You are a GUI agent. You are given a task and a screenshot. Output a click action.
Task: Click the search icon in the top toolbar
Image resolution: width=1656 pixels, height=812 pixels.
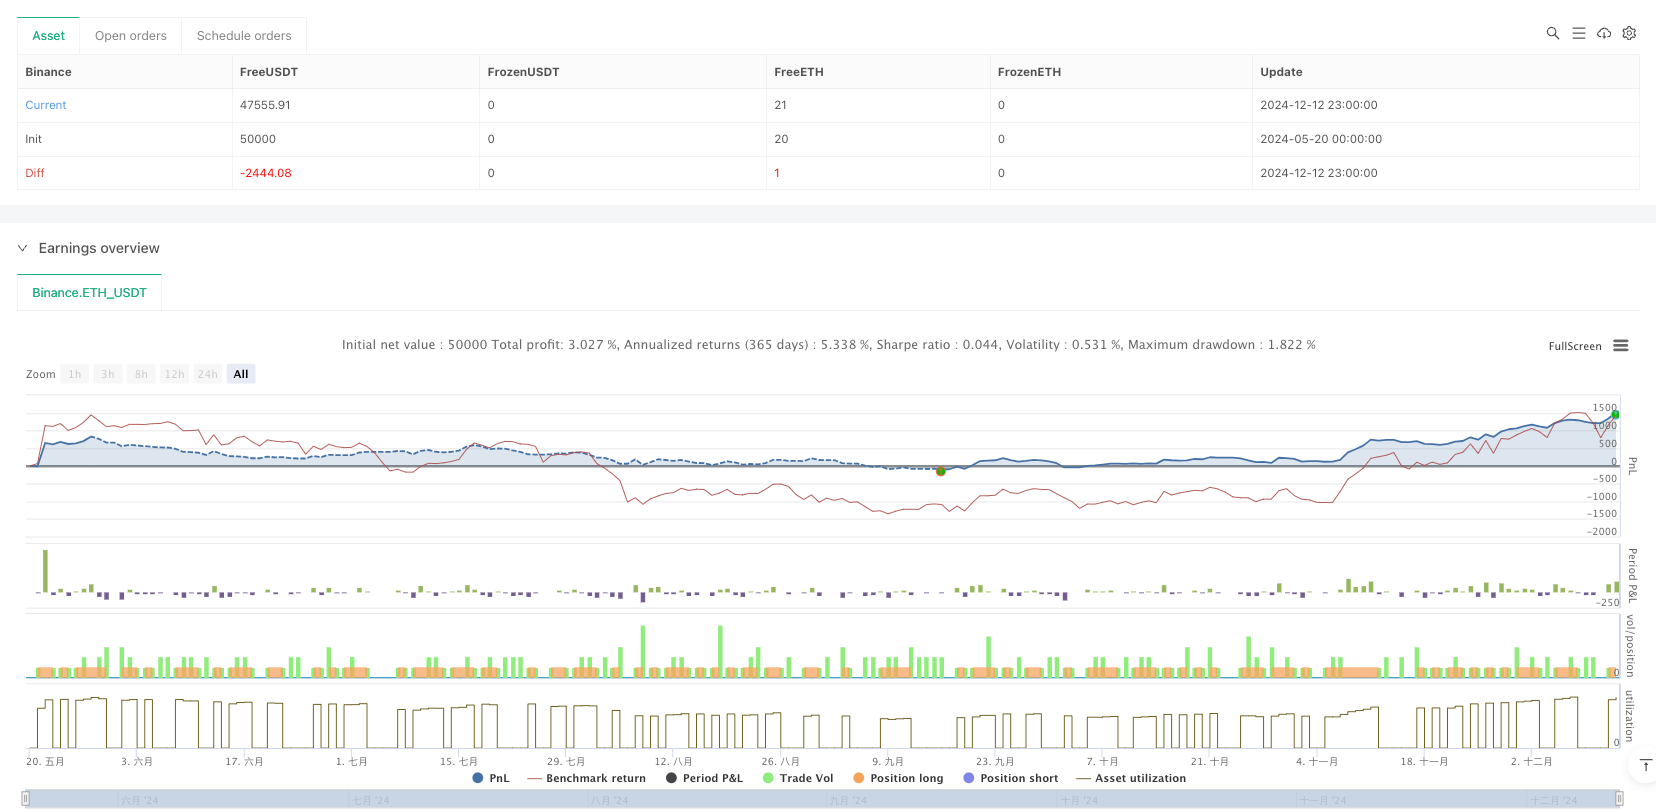coord(1552,33)
